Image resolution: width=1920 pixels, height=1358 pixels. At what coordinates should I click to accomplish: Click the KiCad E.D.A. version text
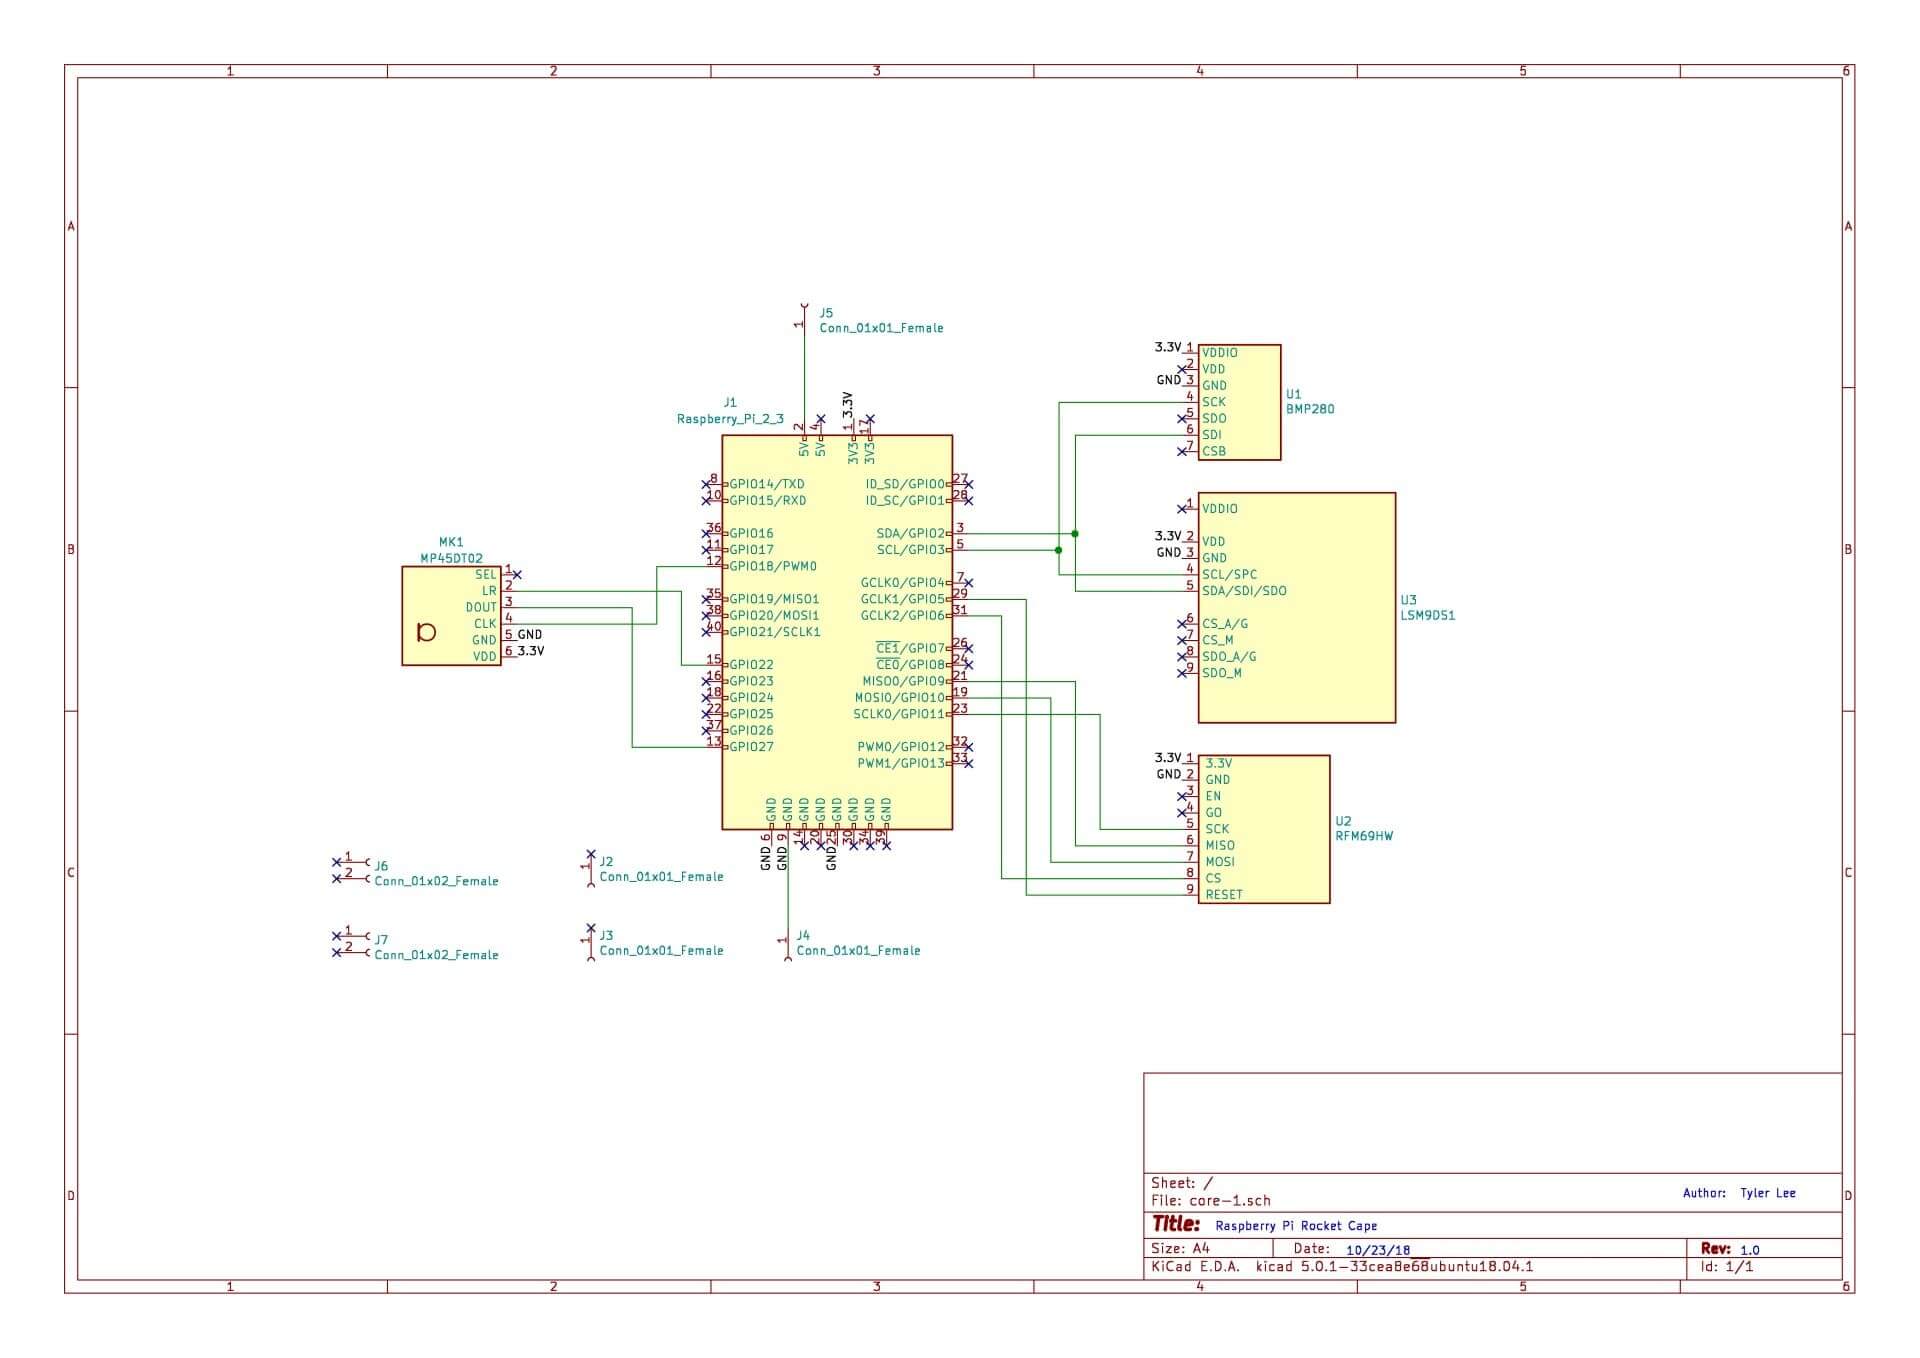click(1342, 1267)
